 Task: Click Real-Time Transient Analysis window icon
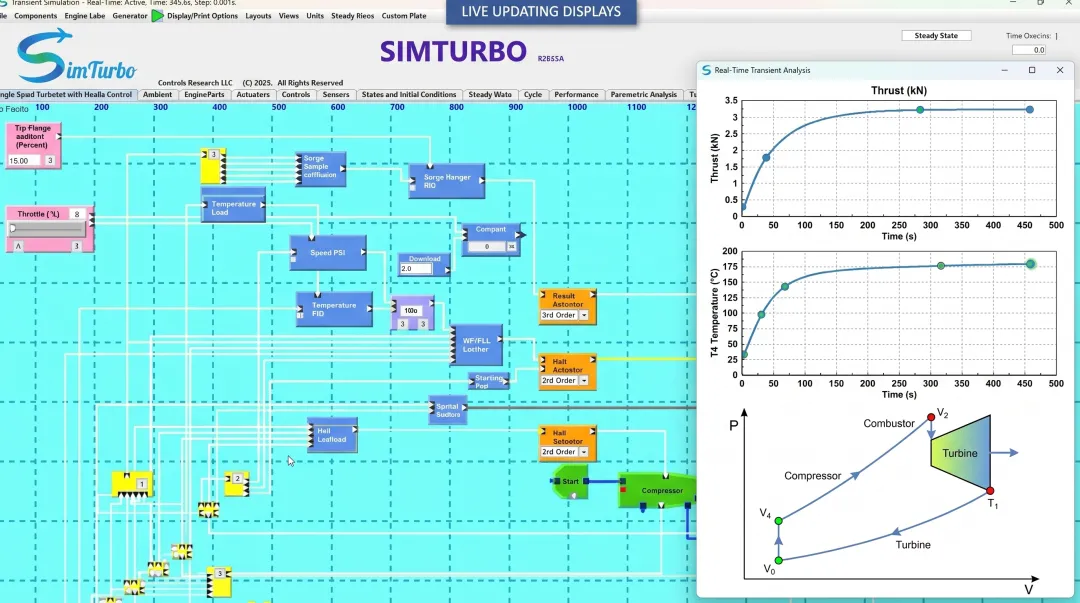pyautogui.click(x=706, y=70)
